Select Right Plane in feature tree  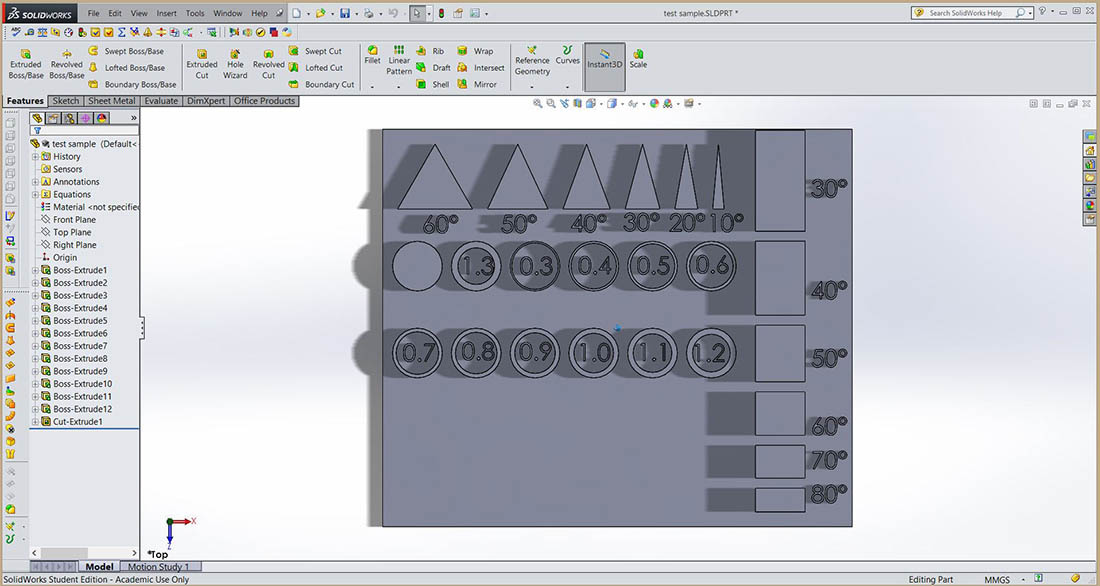[x=69, y=245]
